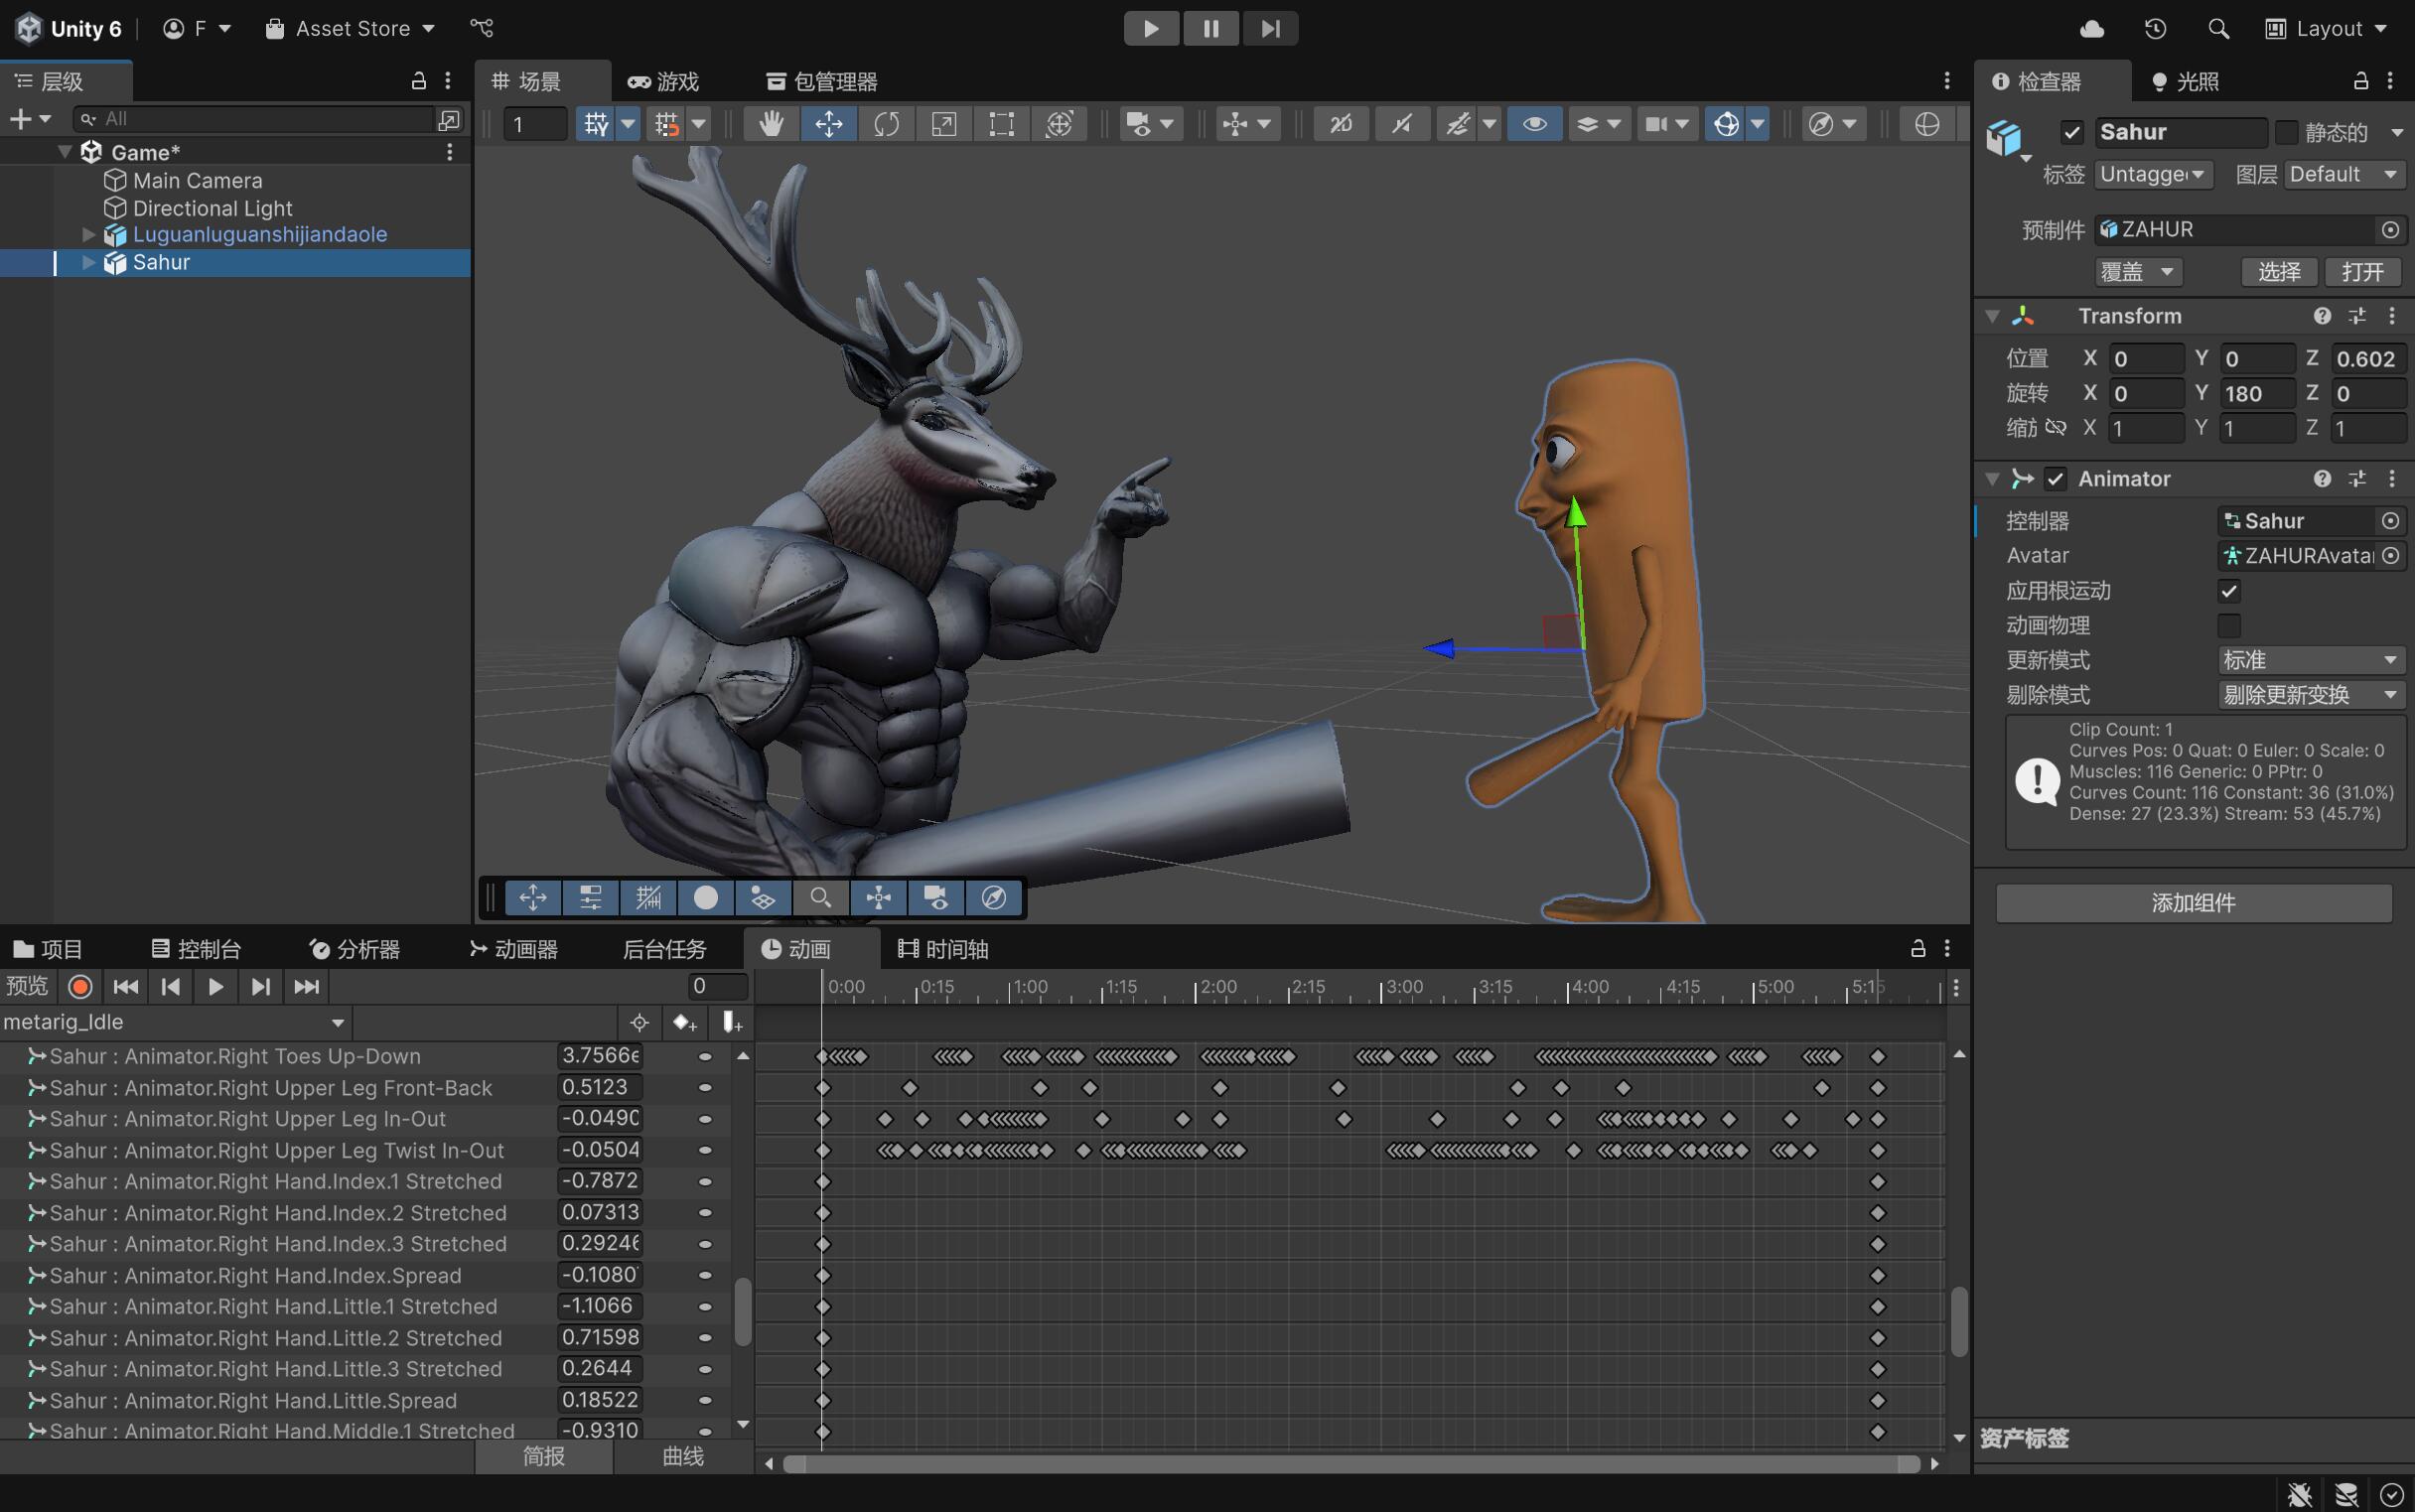Toggle Sahur active checkbox in inspector
Image resolution: width=2415 pixels, height=1512 pixels.
coord(2071,132)
